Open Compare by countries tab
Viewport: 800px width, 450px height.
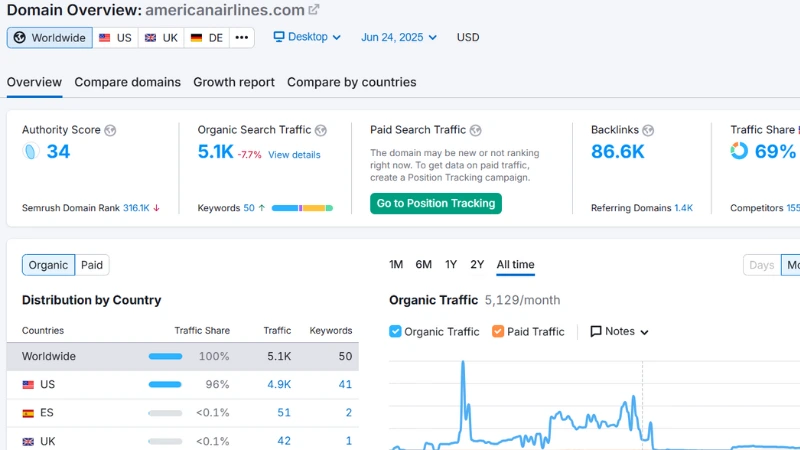coord(352,82)
